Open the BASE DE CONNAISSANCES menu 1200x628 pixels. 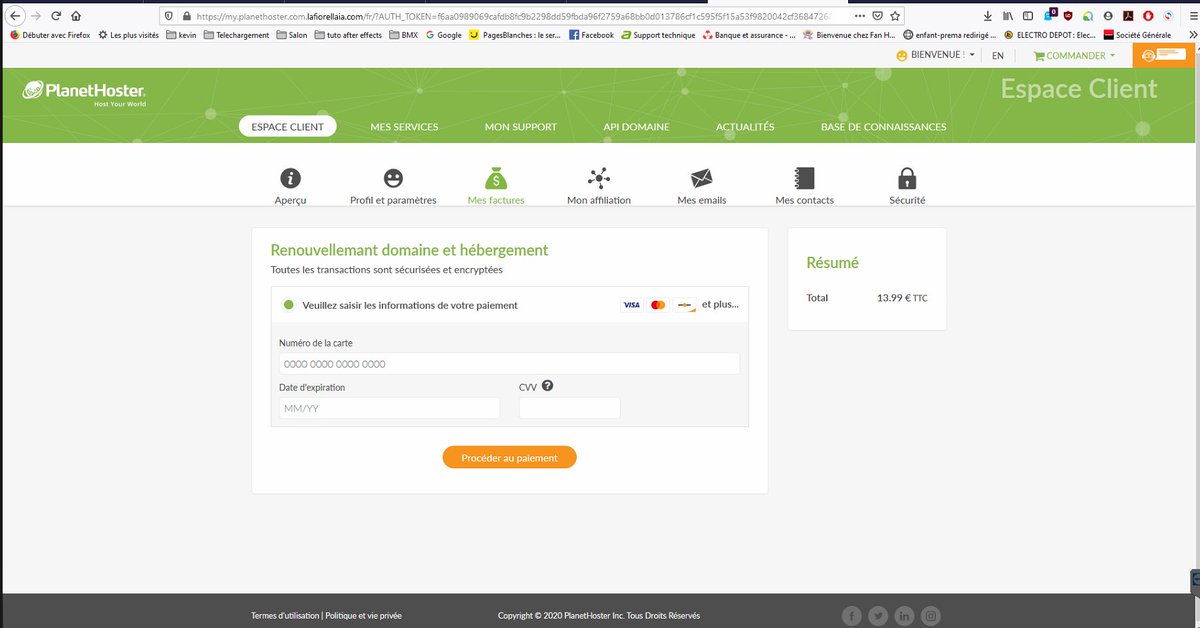coord(883,127)
